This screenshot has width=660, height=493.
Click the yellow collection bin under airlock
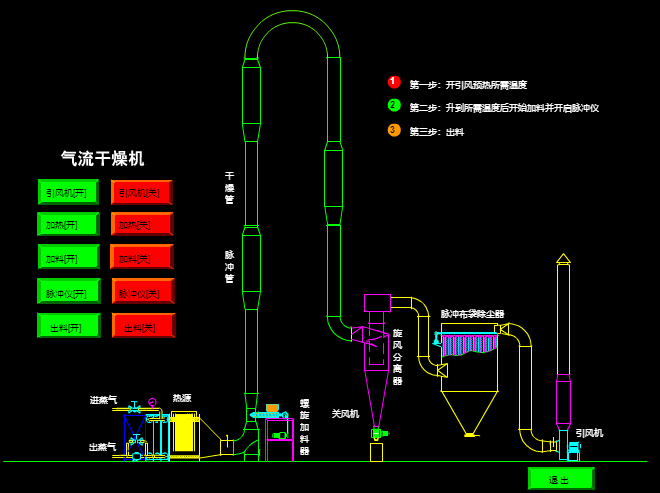coord(376,452)
